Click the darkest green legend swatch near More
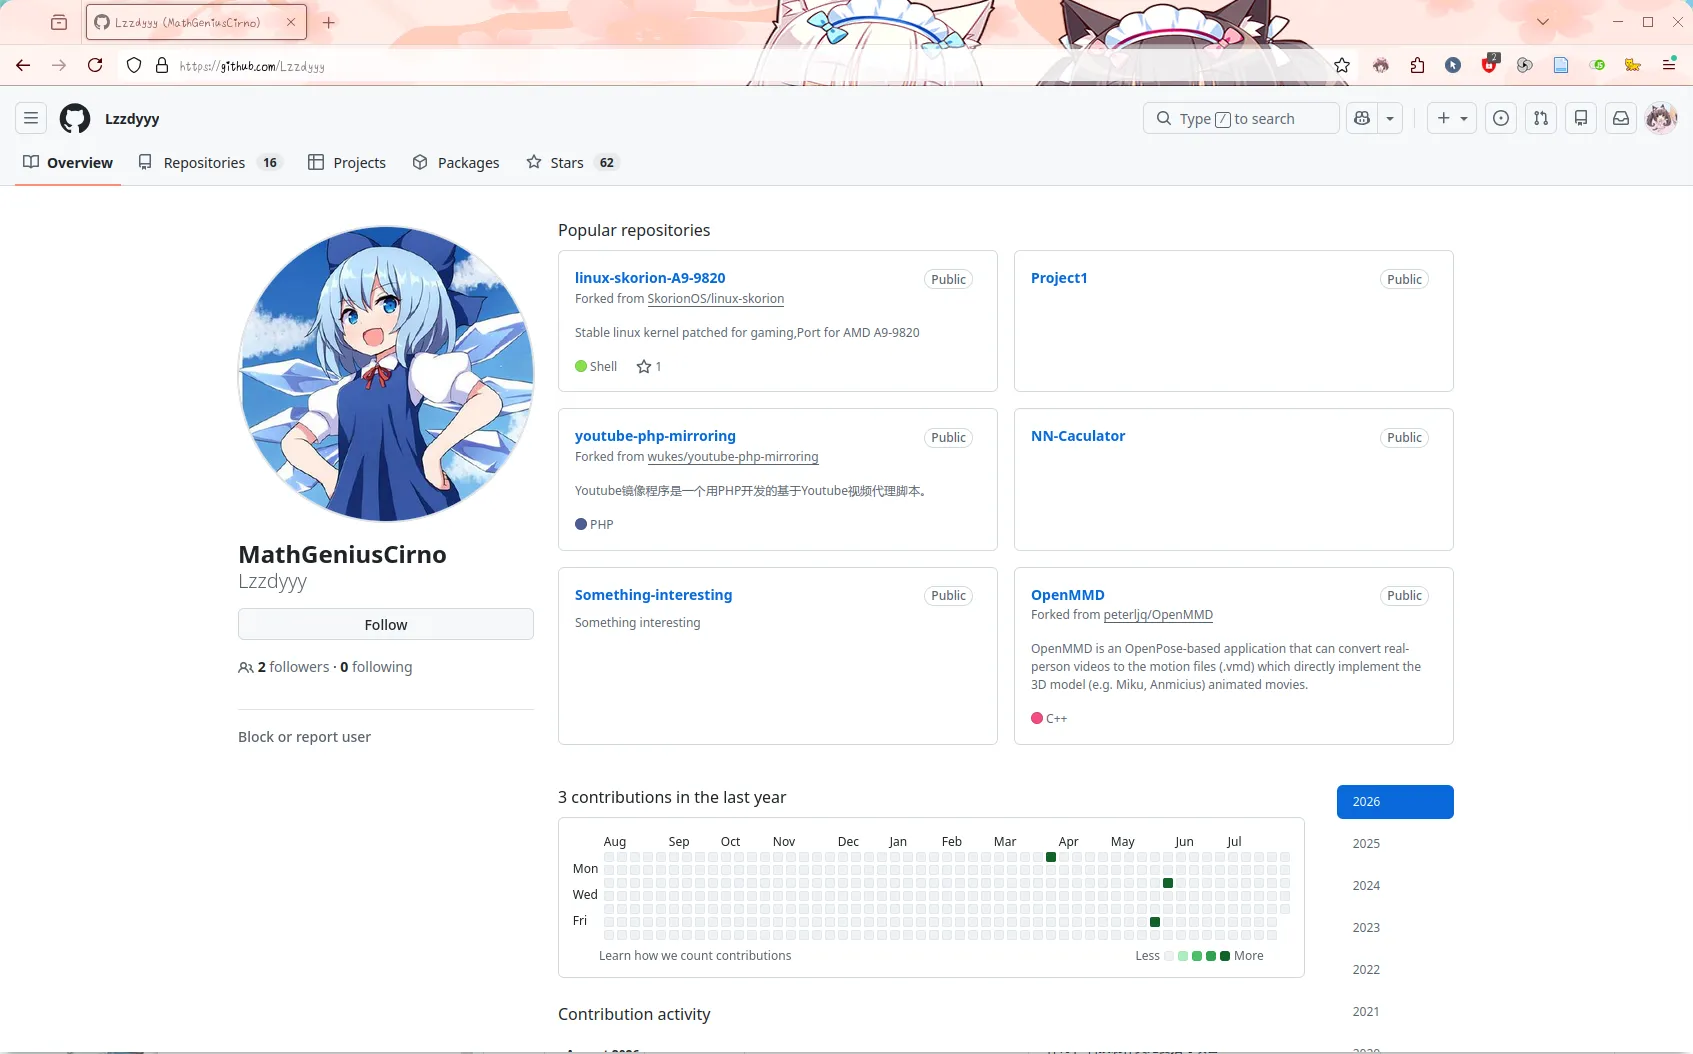The image size is (1693, 1054). tap(1225, 956)
